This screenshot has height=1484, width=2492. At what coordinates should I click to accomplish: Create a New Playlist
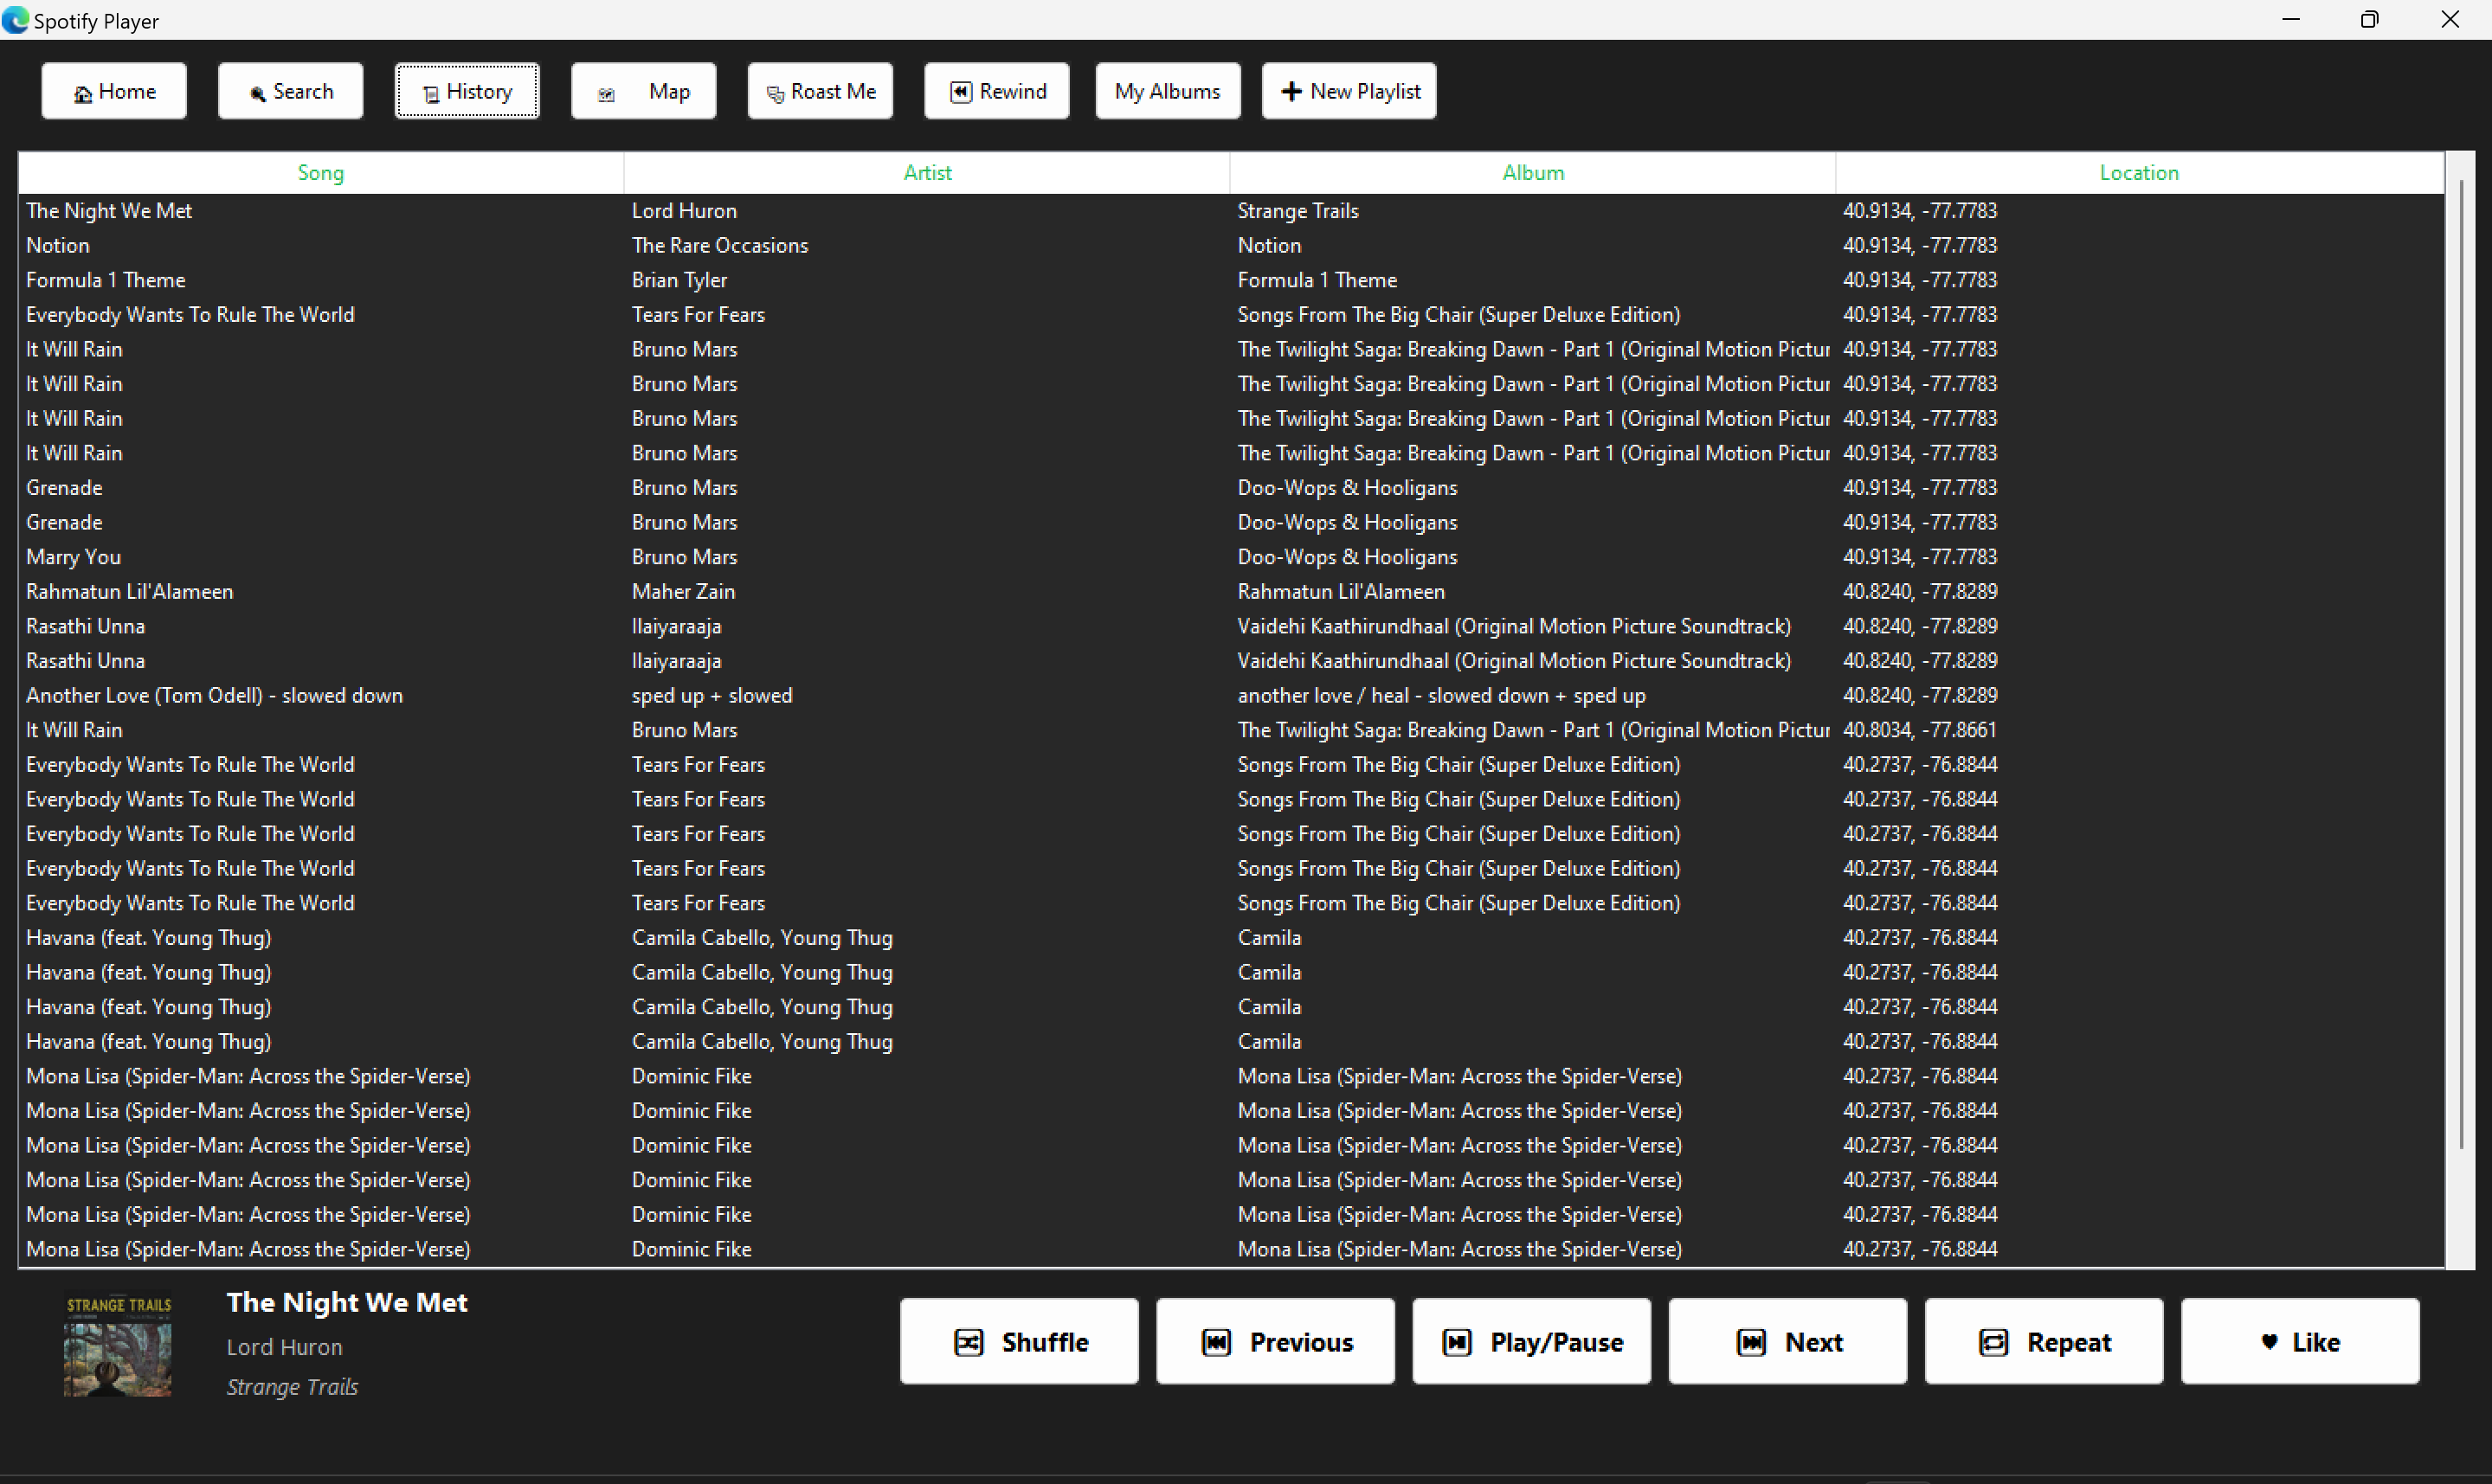1348,91
